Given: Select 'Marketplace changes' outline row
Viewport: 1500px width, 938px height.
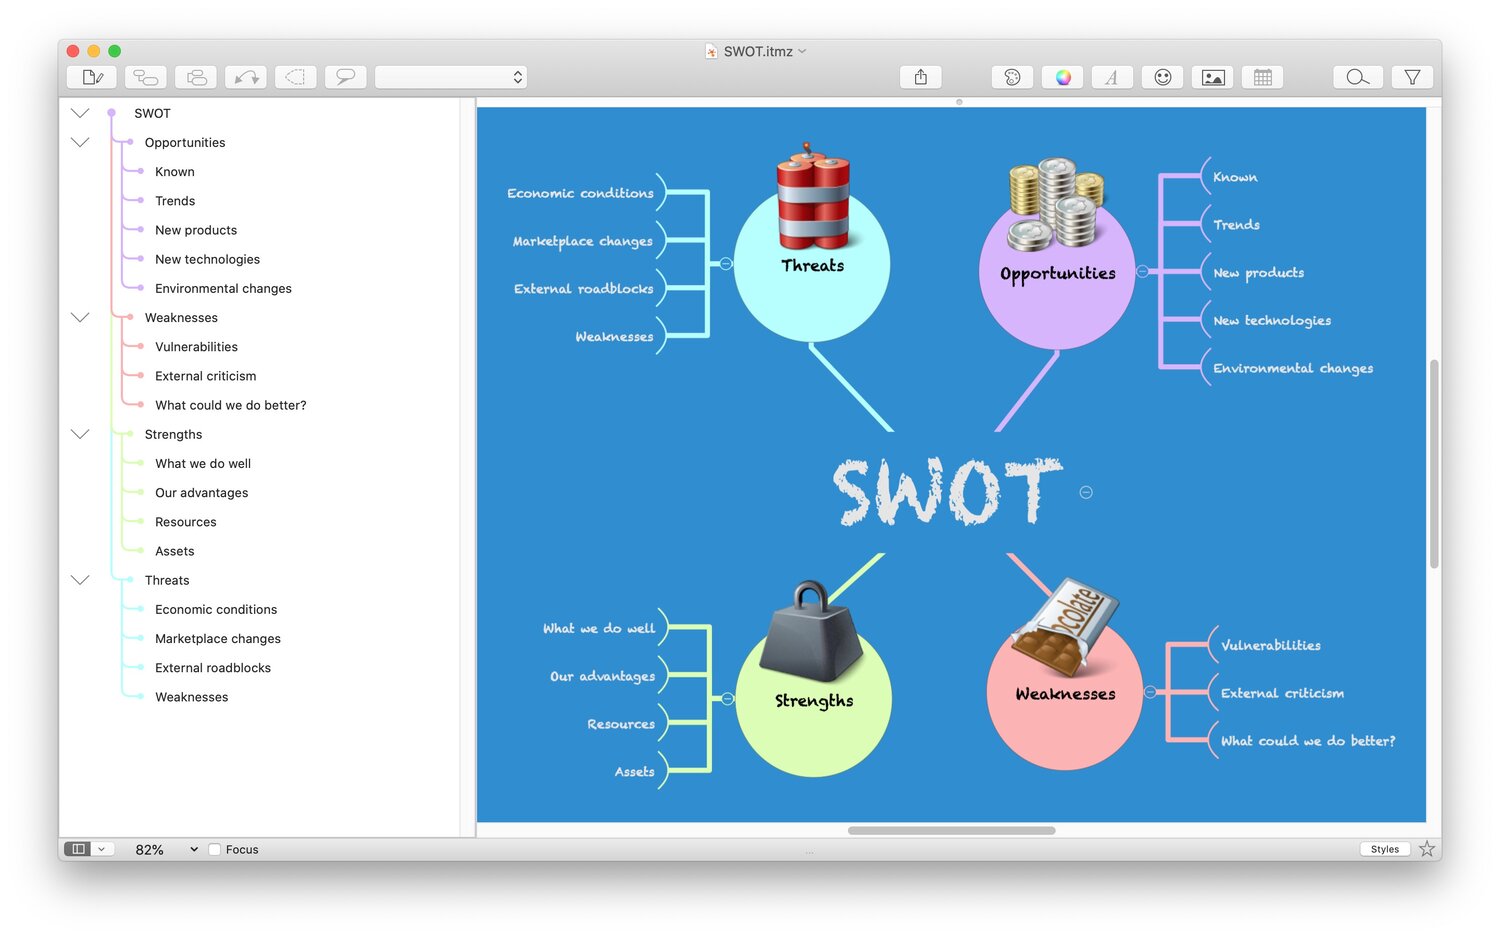Looking at the screenshot, I should tap(217, 639).
